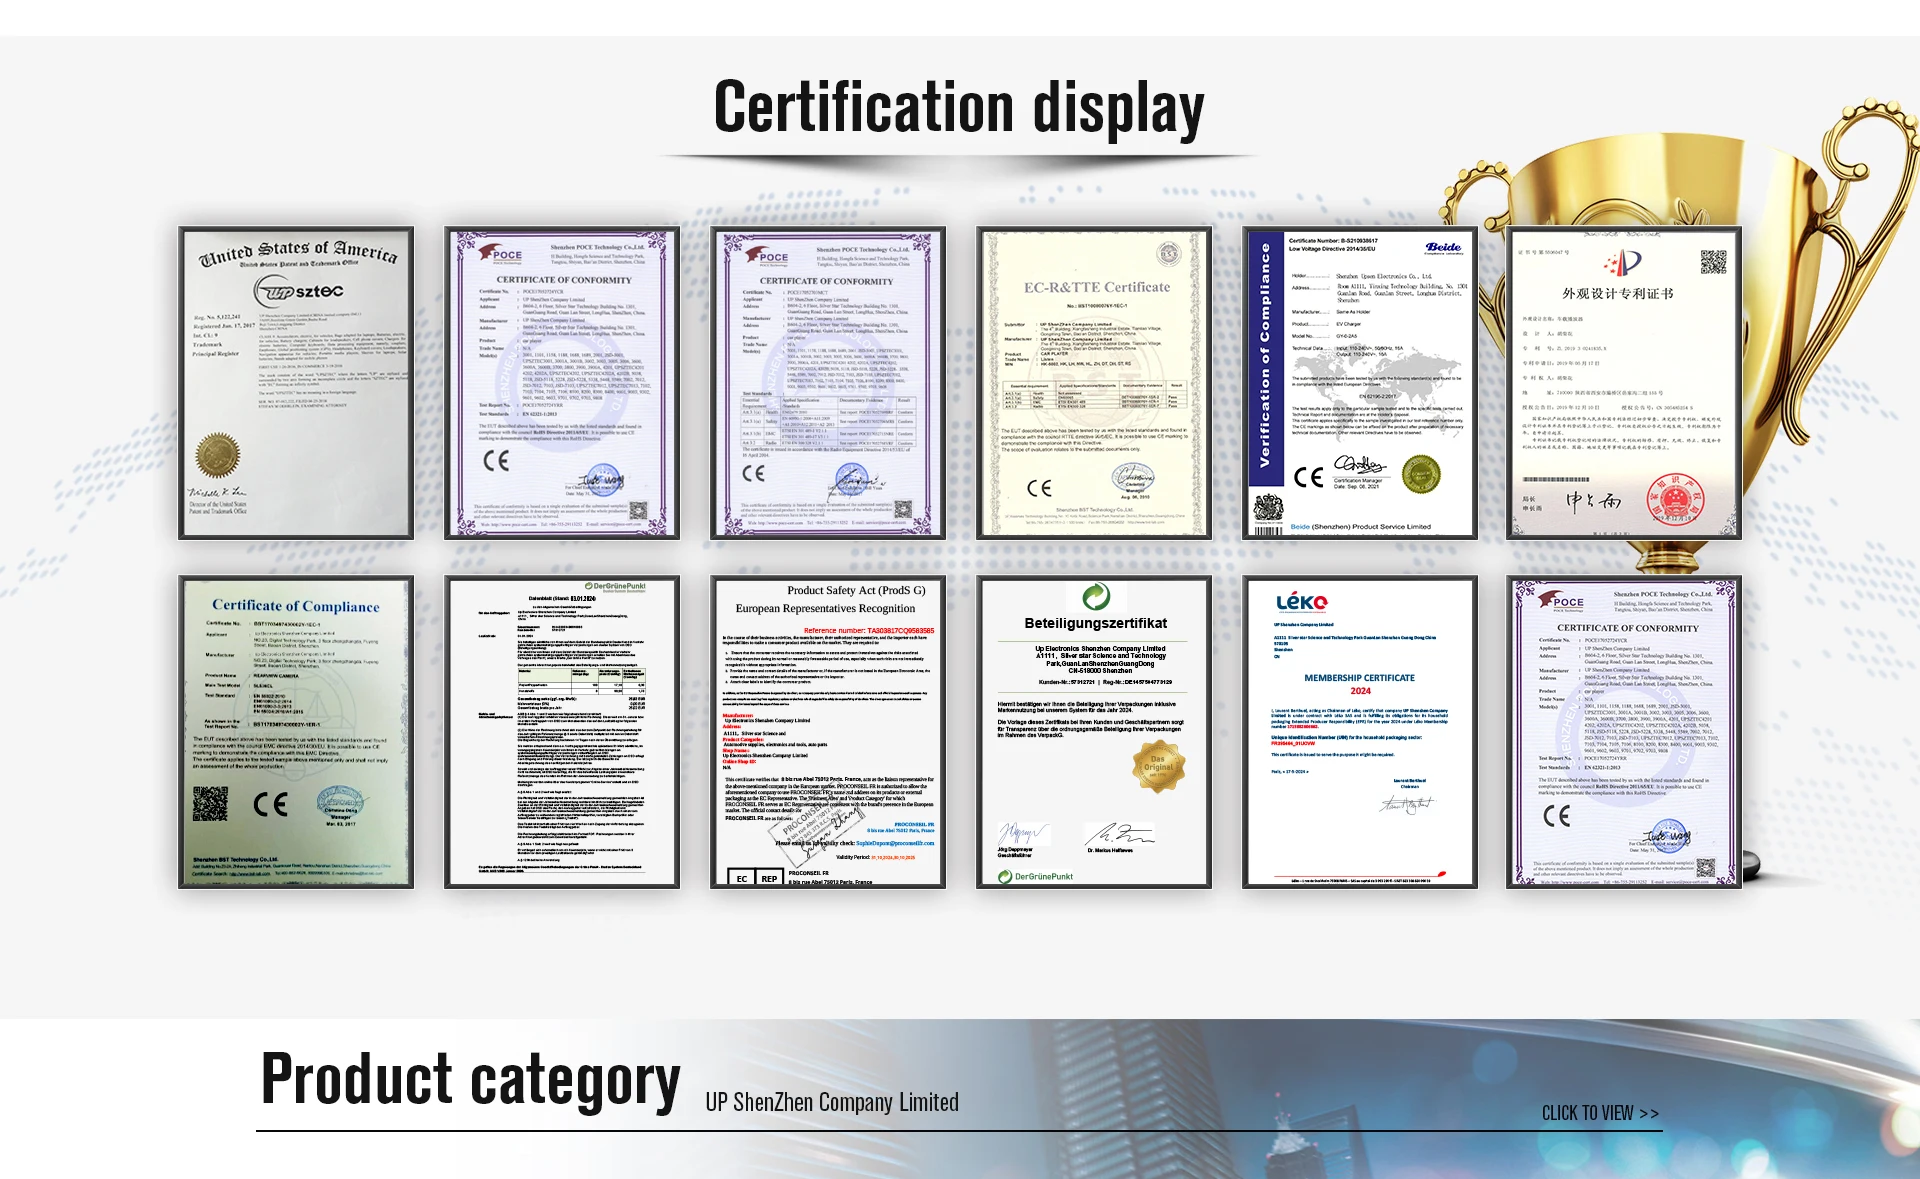Click CLICK TO VIEW >> link
The image size is (1920, 1179).
1600,1113
